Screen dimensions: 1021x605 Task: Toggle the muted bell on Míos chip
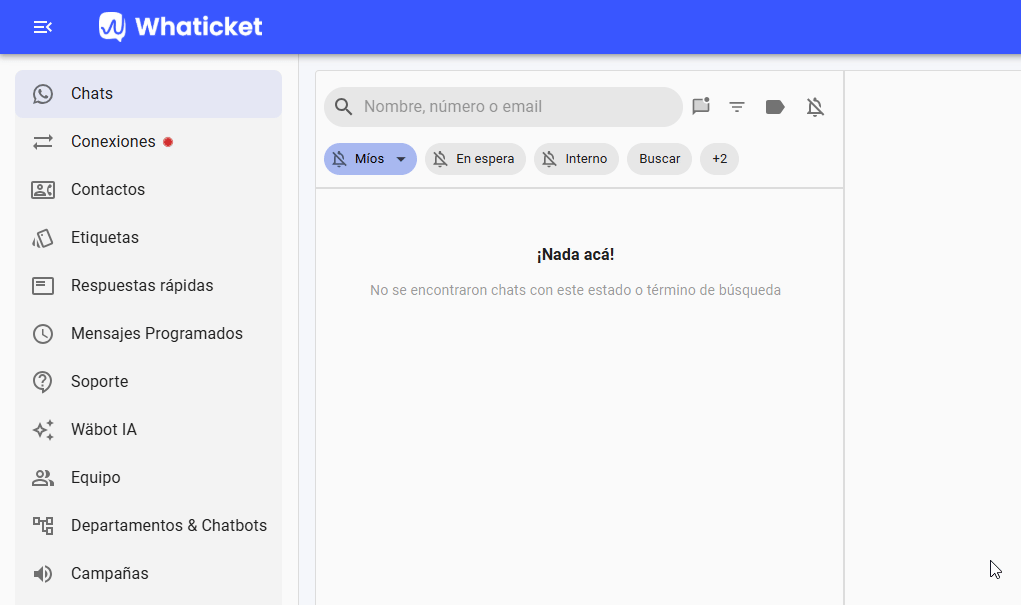tap(339, 159)
